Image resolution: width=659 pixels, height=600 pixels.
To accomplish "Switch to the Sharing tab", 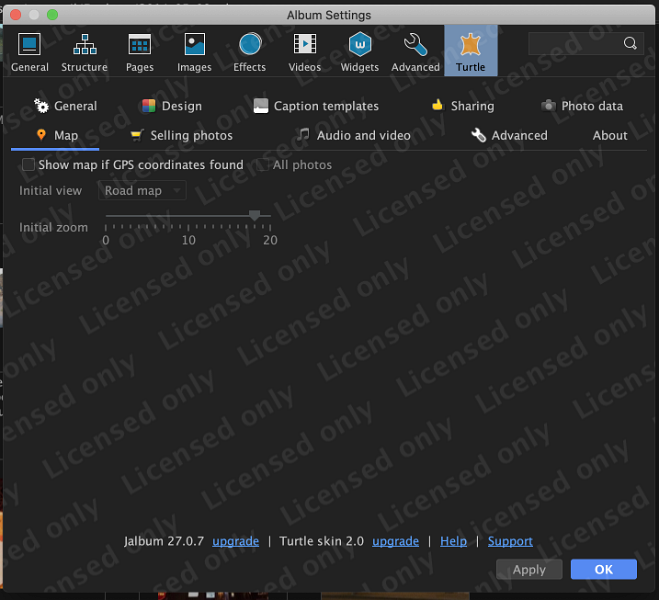I will (463, 106).
